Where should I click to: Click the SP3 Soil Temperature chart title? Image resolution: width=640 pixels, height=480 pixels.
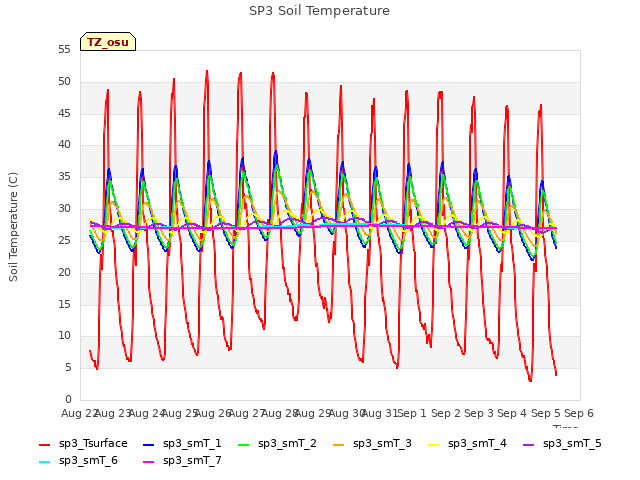pyautogui.click(x=319, y=11)
